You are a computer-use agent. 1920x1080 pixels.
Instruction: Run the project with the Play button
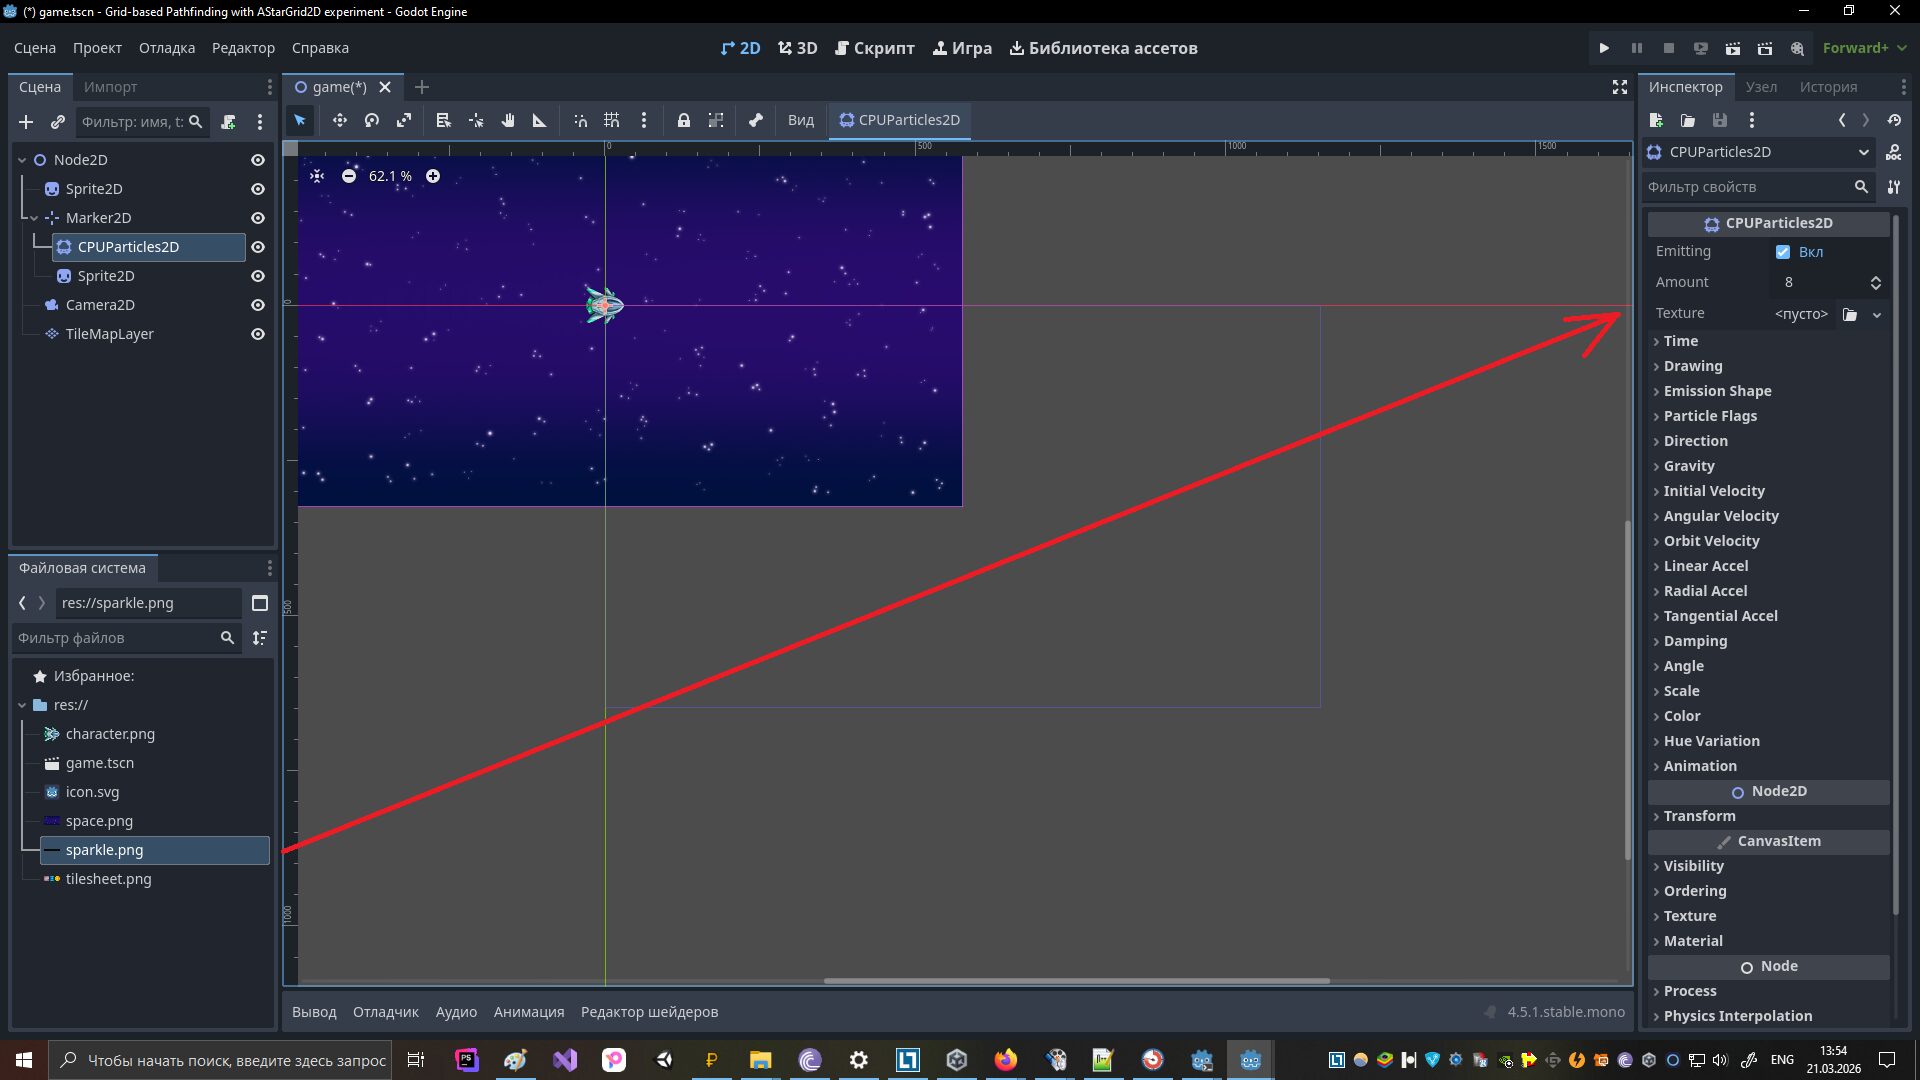pos(1604,48)
